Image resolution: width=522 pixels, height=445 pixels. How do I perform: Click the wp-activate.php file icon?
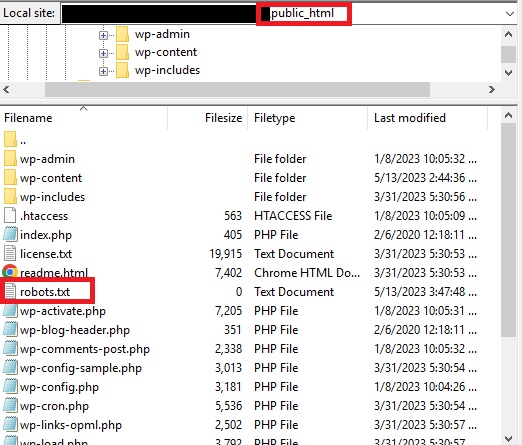[10, 311]
